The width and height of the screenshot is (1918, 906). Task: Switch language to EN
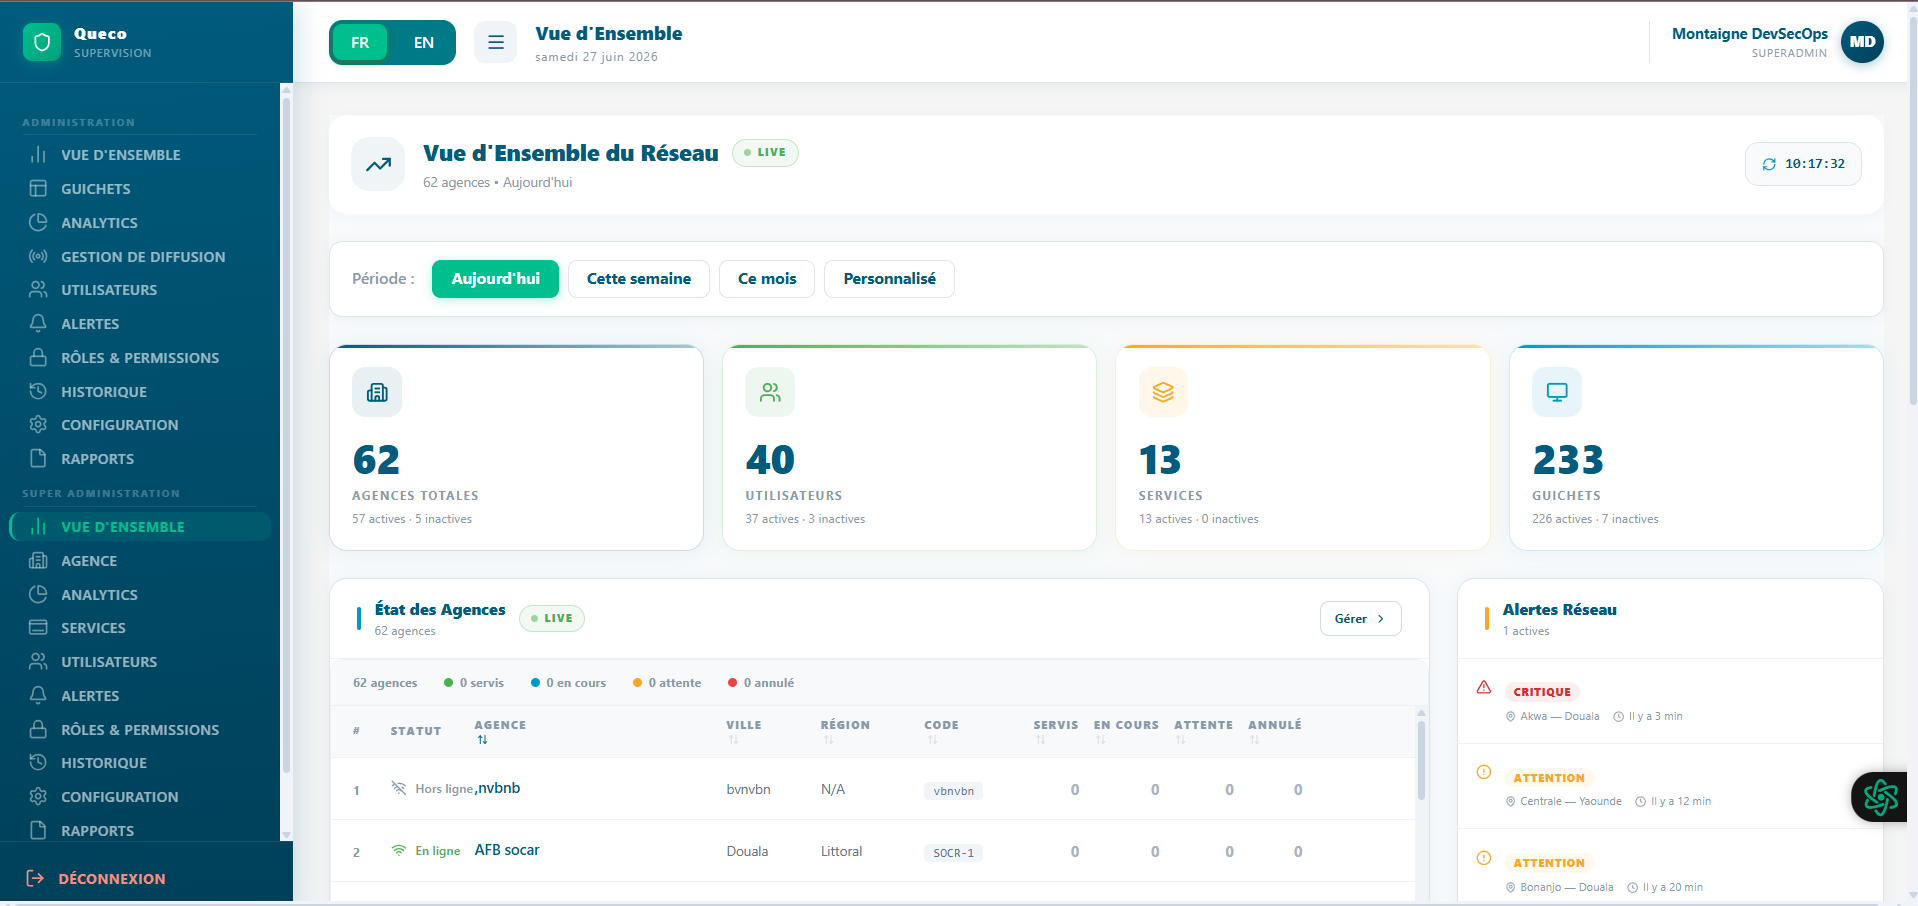[424, 42]
